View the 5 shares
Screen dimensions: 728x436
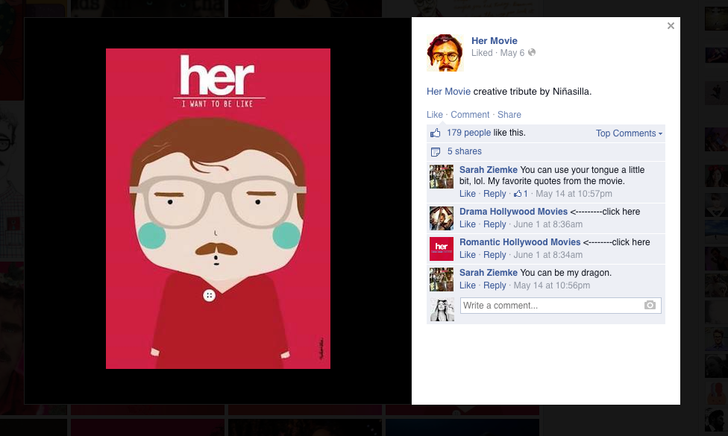click(464, 151)
